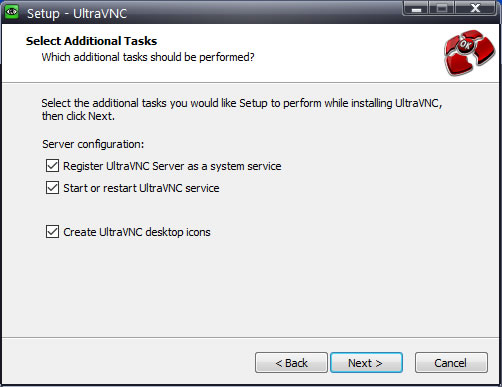Go to previous step with Back button
502x387 pixels.
pyautogui.click(x=291, y=363)
